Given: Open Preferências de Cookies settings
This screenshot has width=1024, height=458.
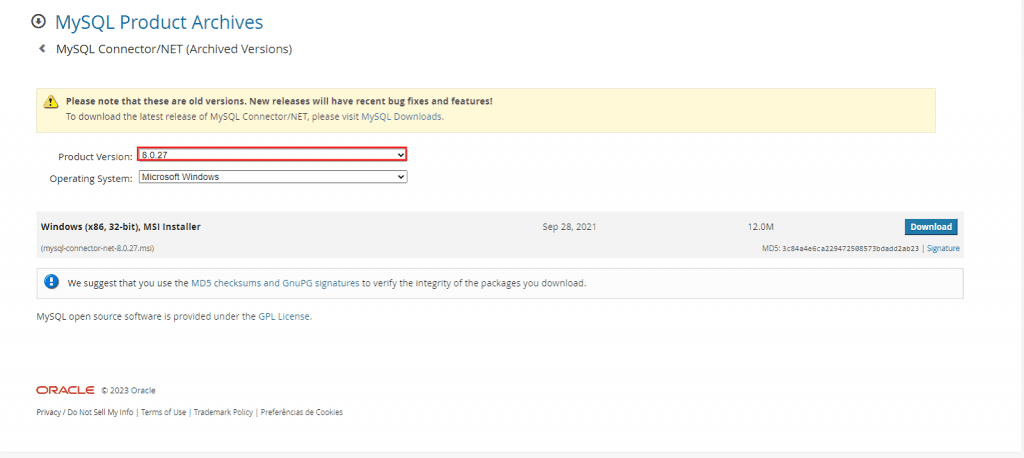Looking at the screenshot, I should [x=301, y=412].
